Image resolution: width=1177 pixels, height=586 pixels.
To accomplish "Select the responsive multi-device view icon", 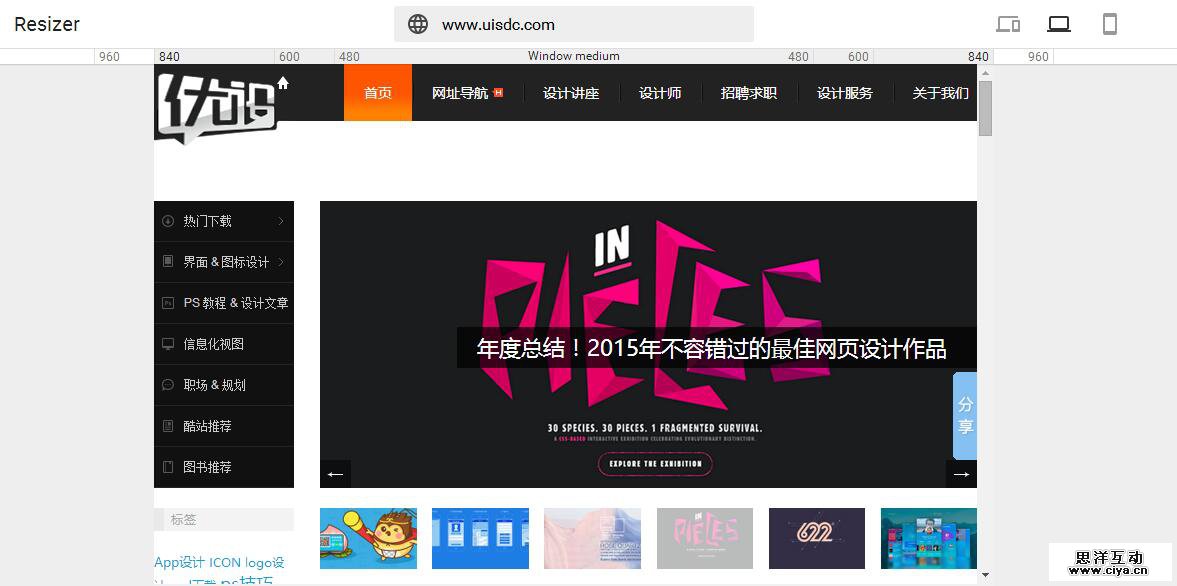I will point(1008,25).
